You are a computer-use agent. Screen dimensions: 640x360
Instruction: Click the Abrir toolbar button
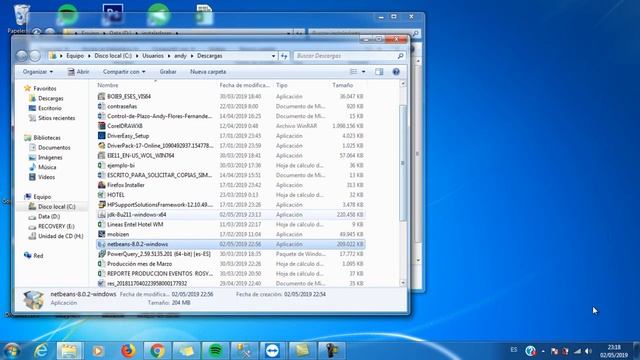click(78, 72)
